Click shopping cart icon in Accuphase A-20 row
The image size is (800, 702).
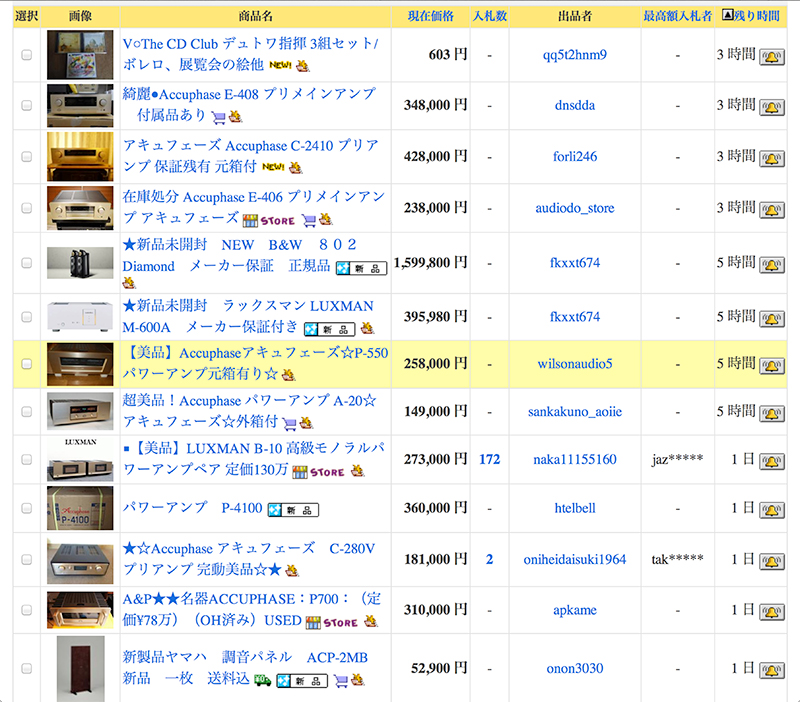point(289,423)
